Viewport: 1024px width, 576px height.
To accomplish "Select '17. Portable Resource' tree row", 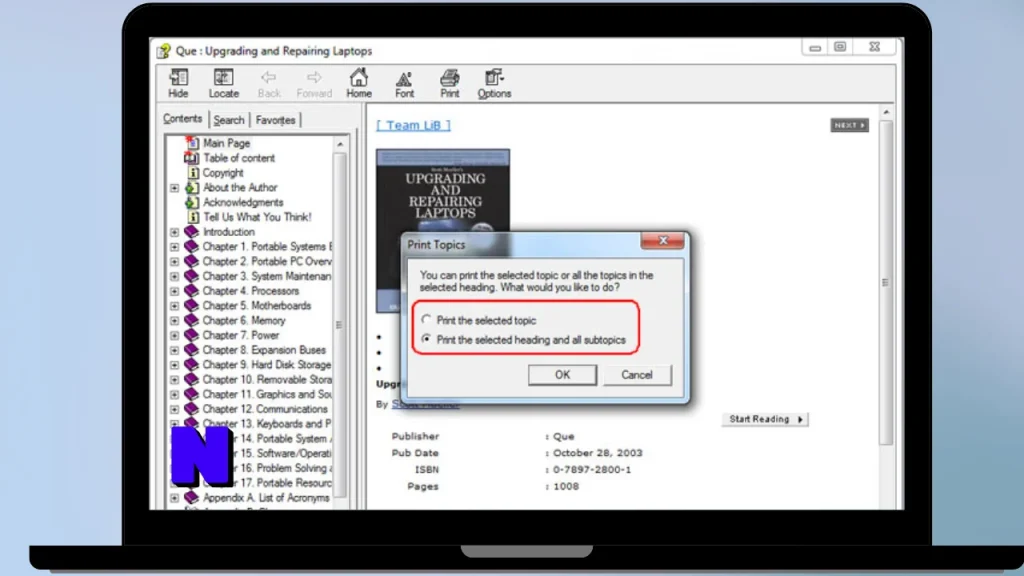I will (x=285, y=483).
